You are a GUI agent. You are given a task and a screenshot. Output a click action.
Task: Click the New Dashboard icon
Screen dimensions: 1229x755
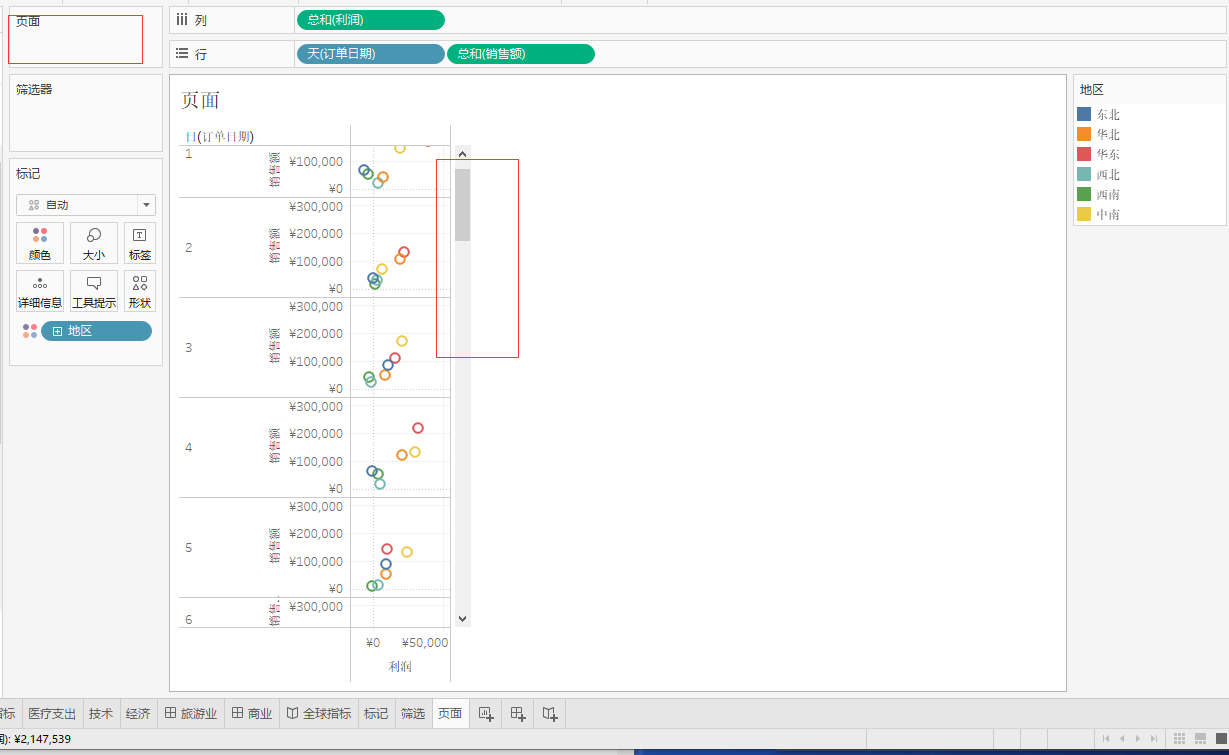pyautogui.click(x=518, y=713)
